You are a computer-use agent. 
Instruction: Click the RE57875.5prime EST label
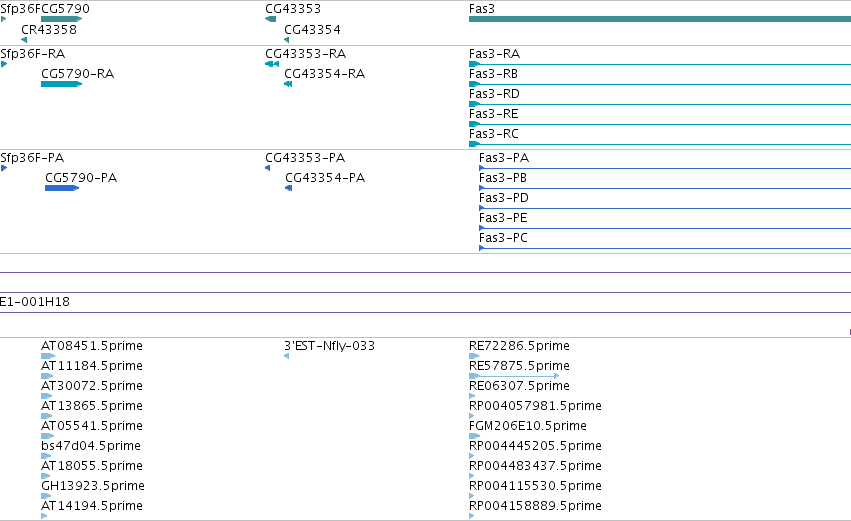pyautogui.click(x=519, y=366)
